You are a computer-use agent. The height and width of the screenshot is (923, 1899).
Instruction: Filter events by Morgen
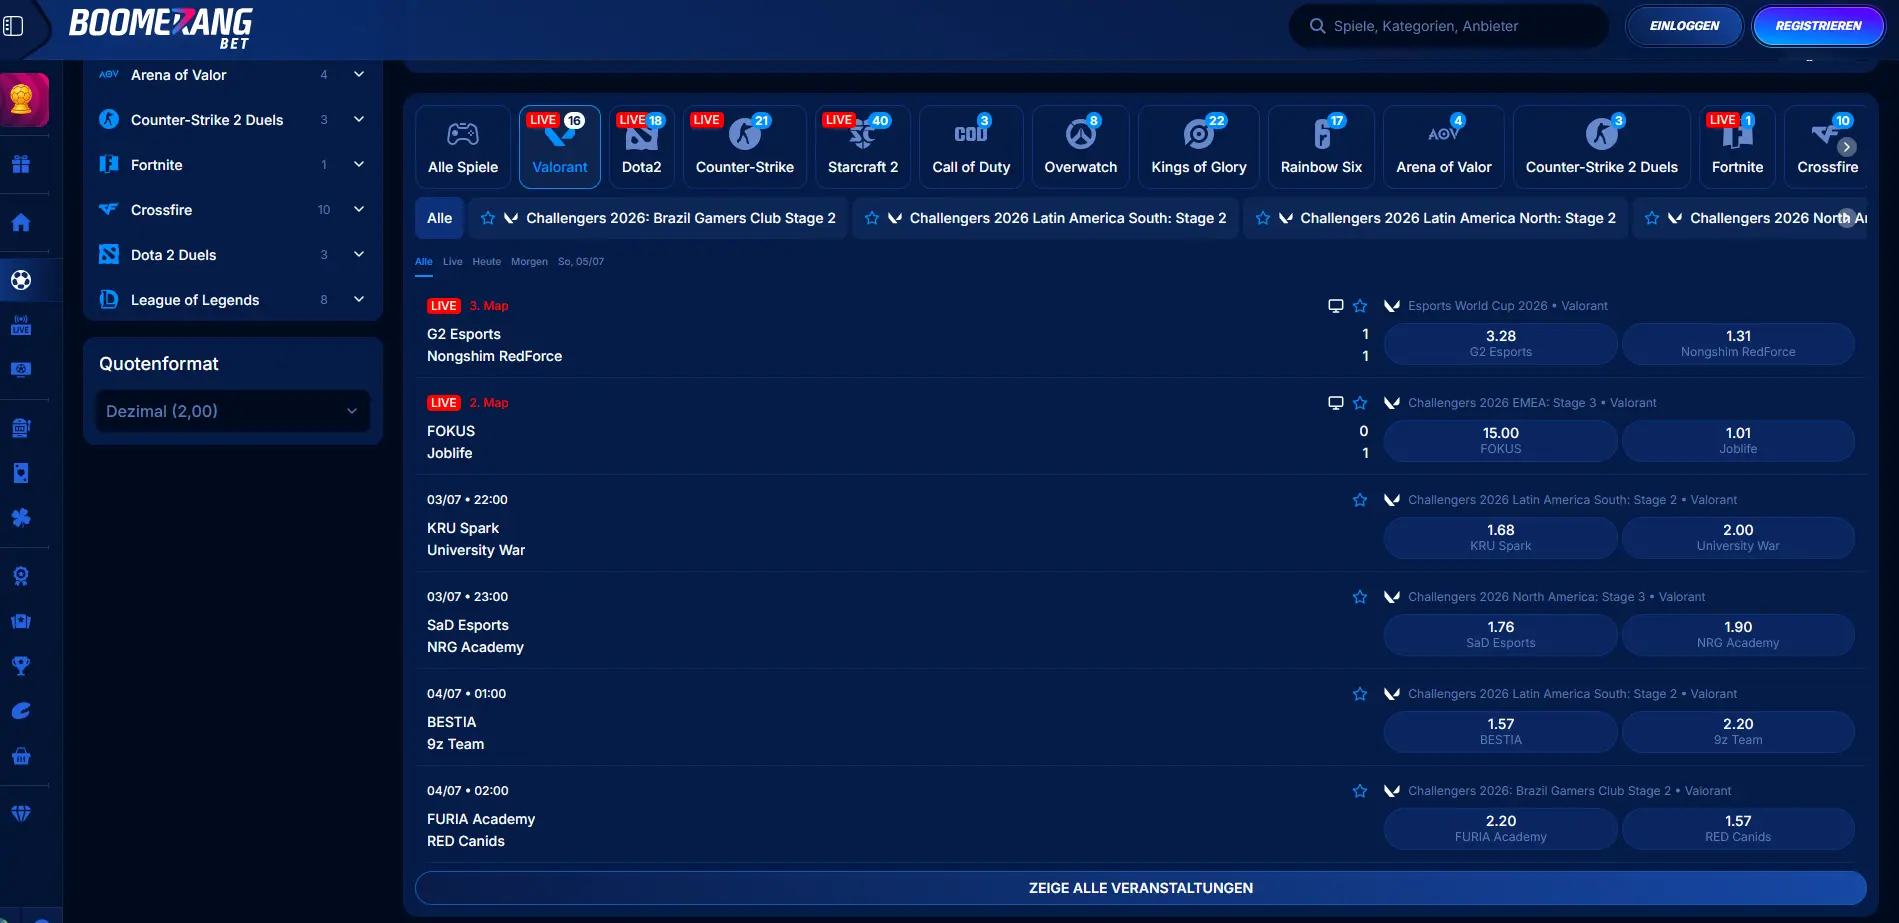click(529, 262)
